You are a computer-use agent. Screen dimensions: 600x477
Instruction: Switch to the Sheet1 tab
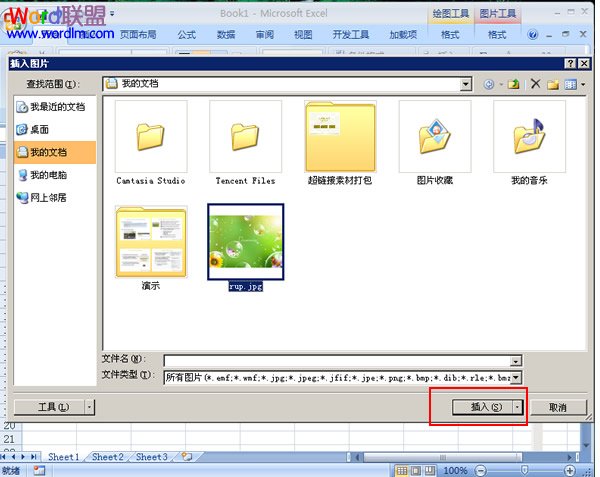(64, 457)
